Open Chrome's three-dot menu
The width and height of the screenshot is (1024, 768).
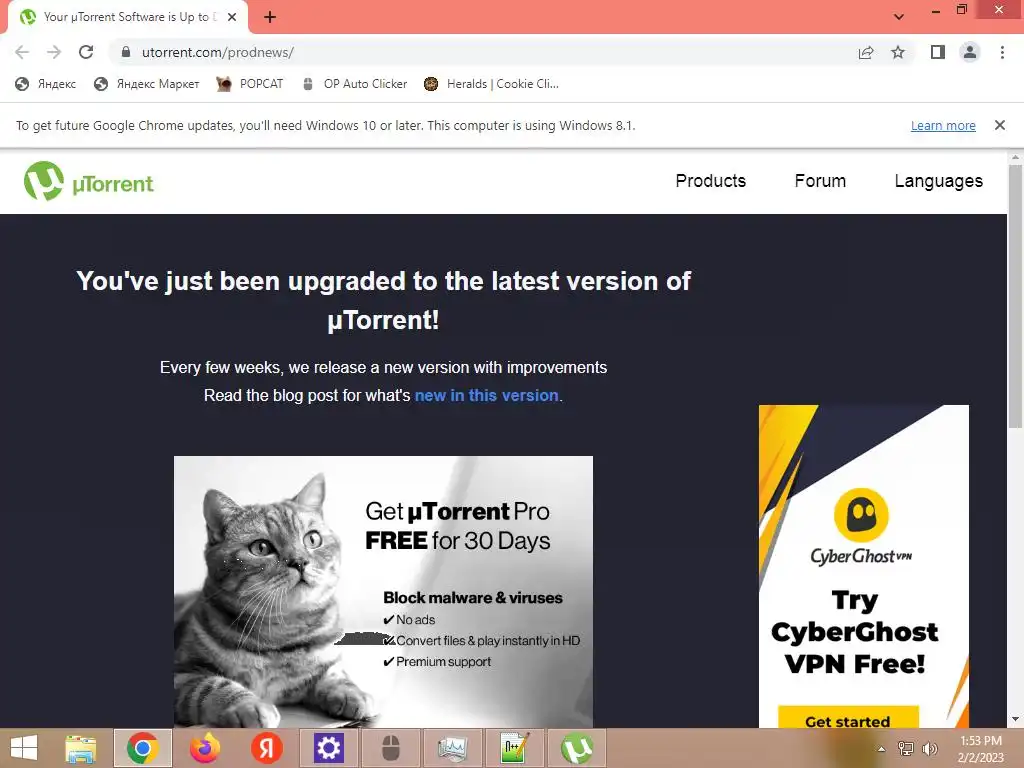tap(1002, 52)
